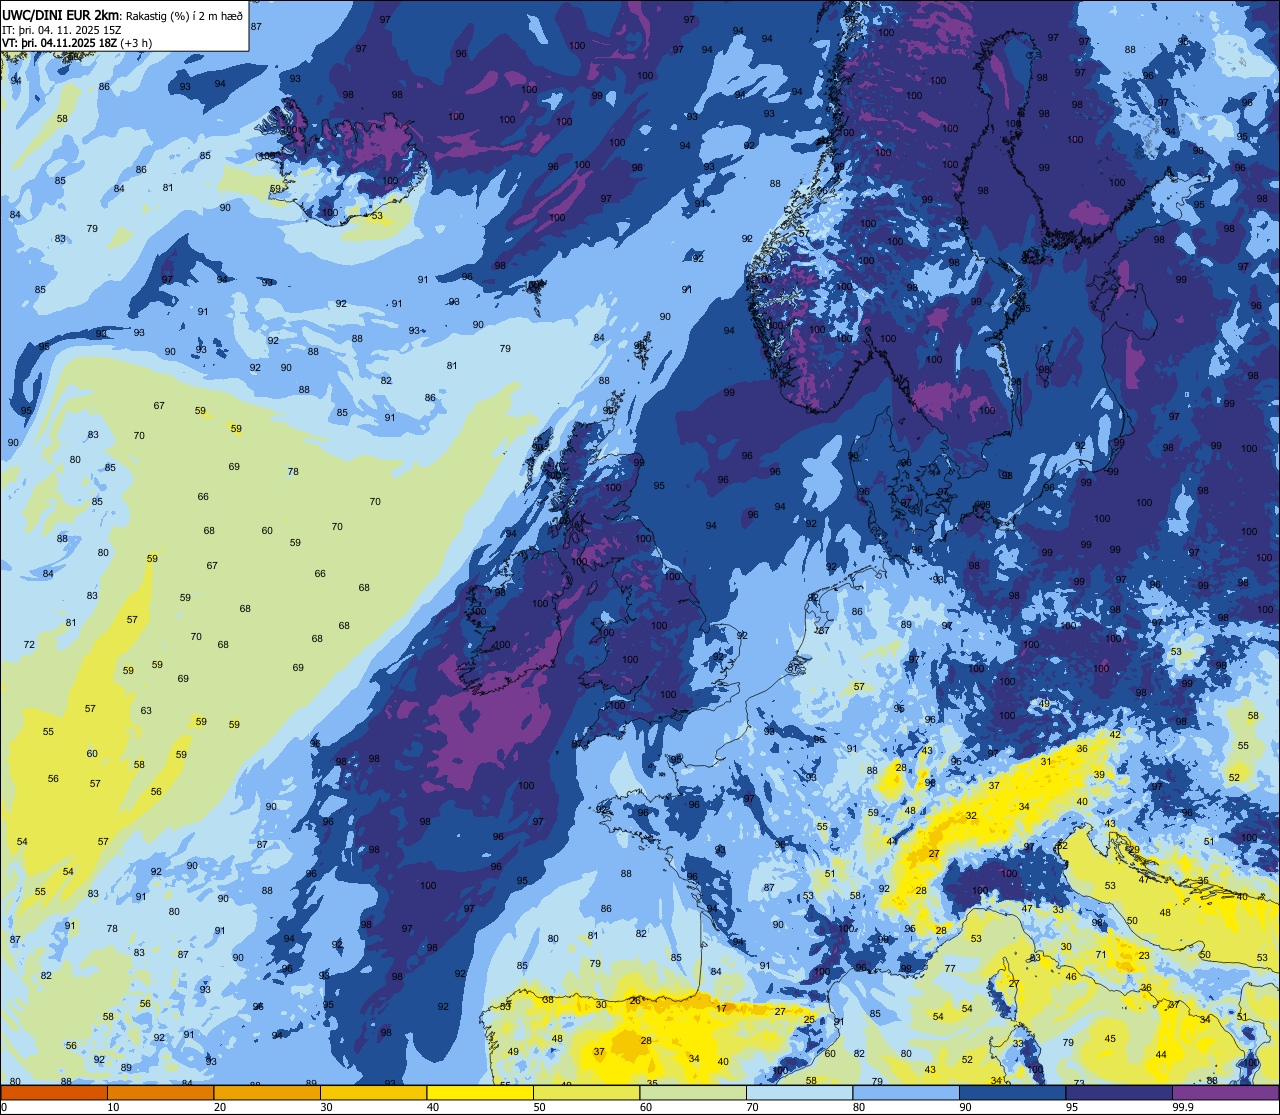Click the legend tick label "95"
Image resolution: width=1280 pixels, height=1115 pixels.
pyautogui.click(x=1072, y=1107)
